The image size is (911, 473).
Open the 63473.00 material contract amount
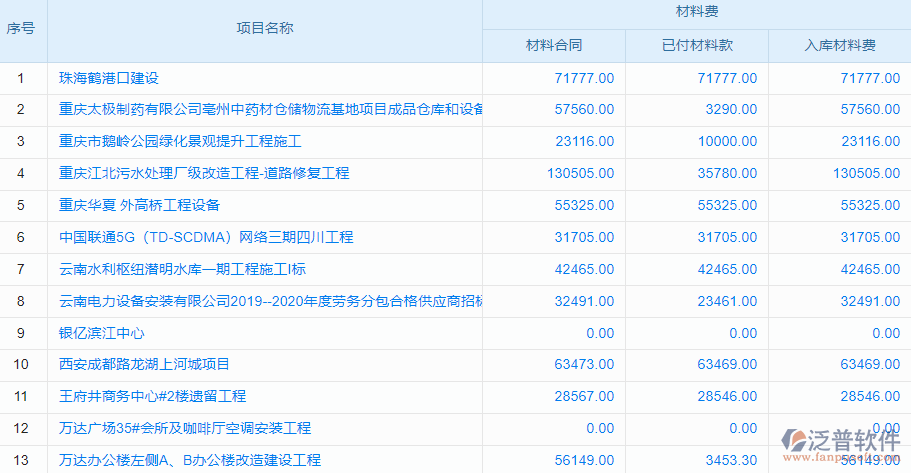click(584, 365)
